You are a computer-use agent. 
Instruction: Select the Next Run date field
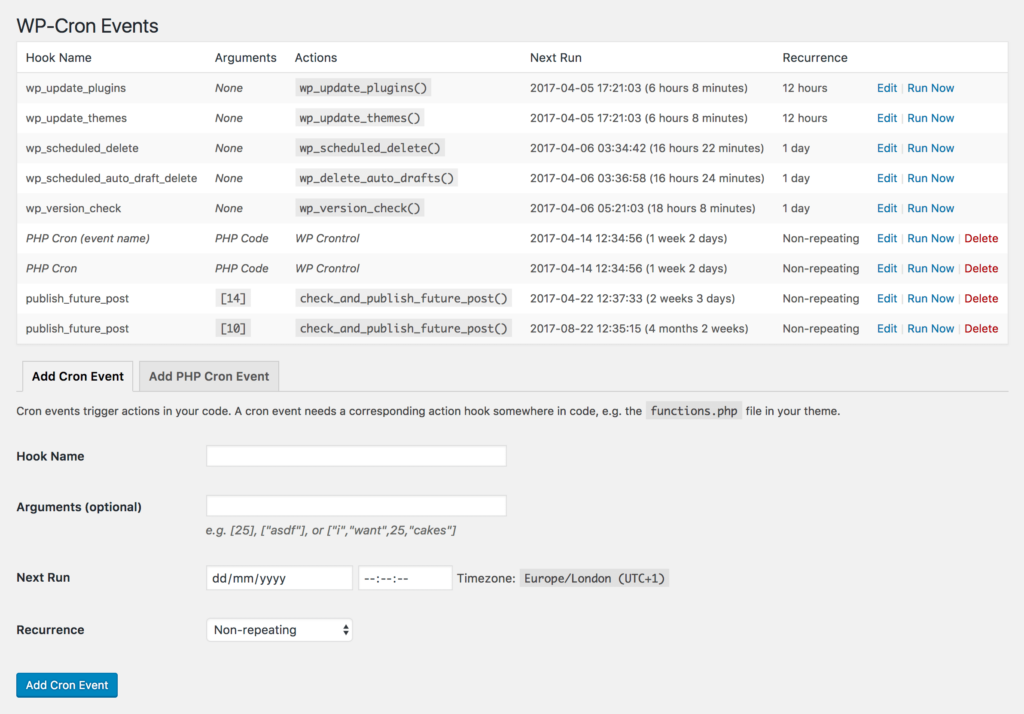pos(278,577)
